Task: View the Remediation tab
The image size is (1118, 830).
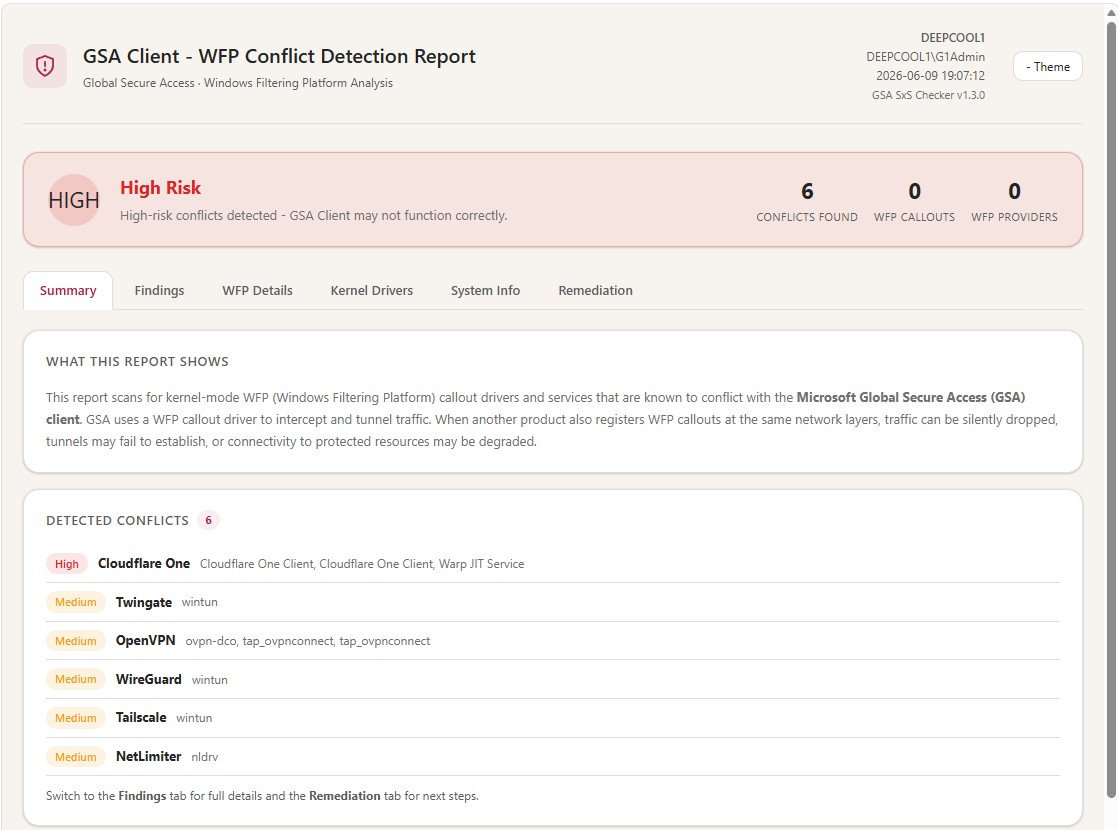Action: 595,290
